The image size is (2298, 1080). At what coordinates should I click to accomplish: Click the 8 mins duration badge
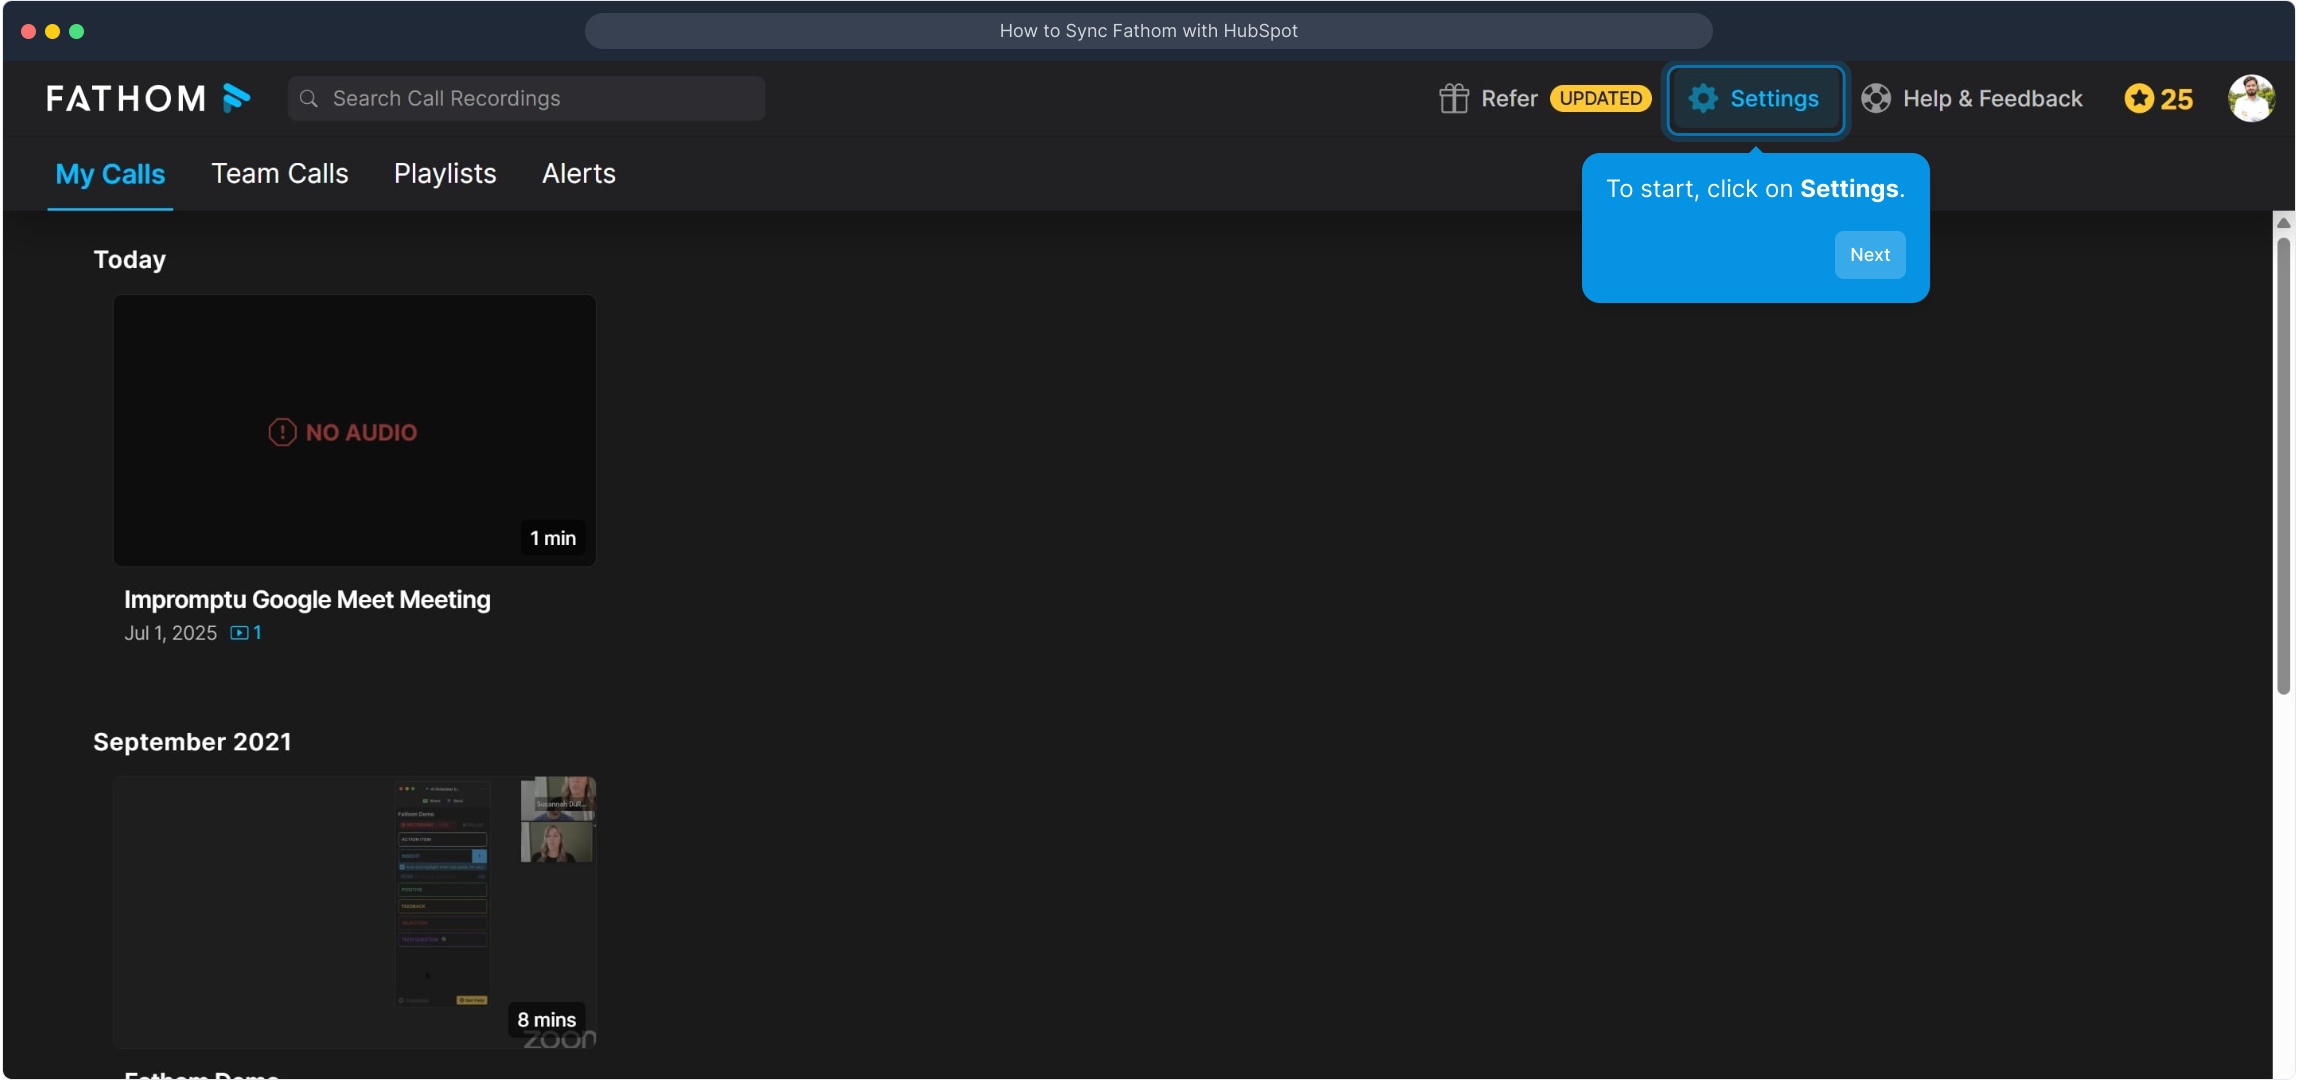click(547, 1020)
